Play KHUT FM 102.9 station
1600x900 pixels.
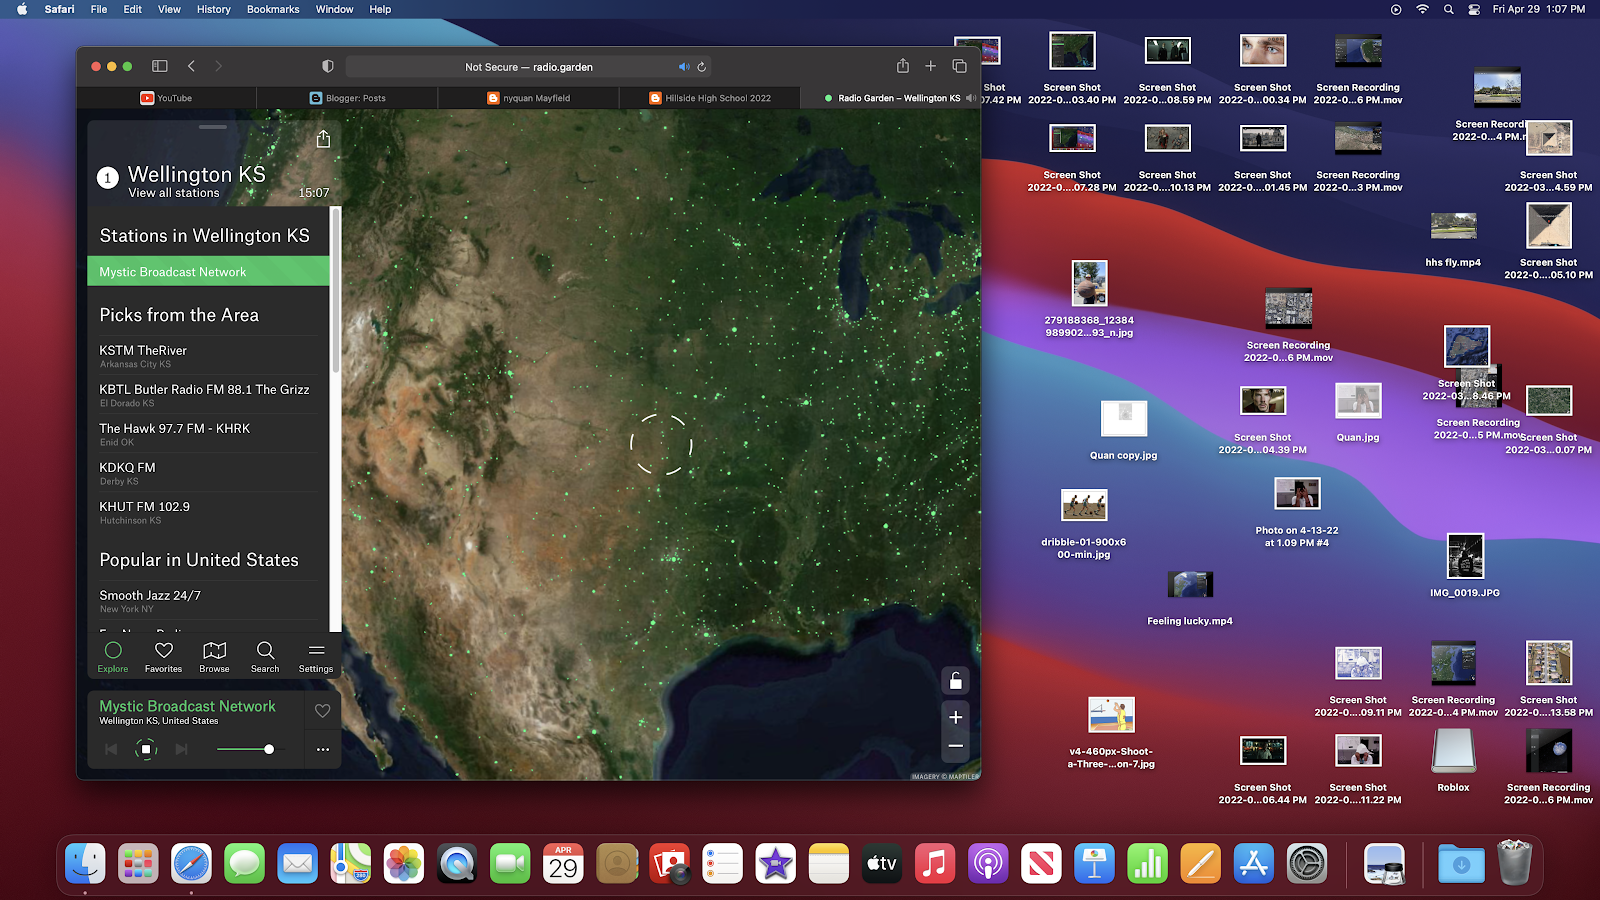[x=208, y=512]
